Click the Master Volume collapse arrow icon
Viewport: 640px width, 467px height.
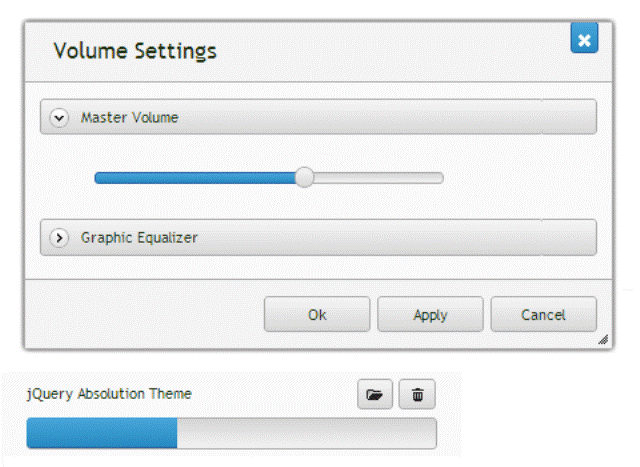pyautogui.click(x=59, y=118)
